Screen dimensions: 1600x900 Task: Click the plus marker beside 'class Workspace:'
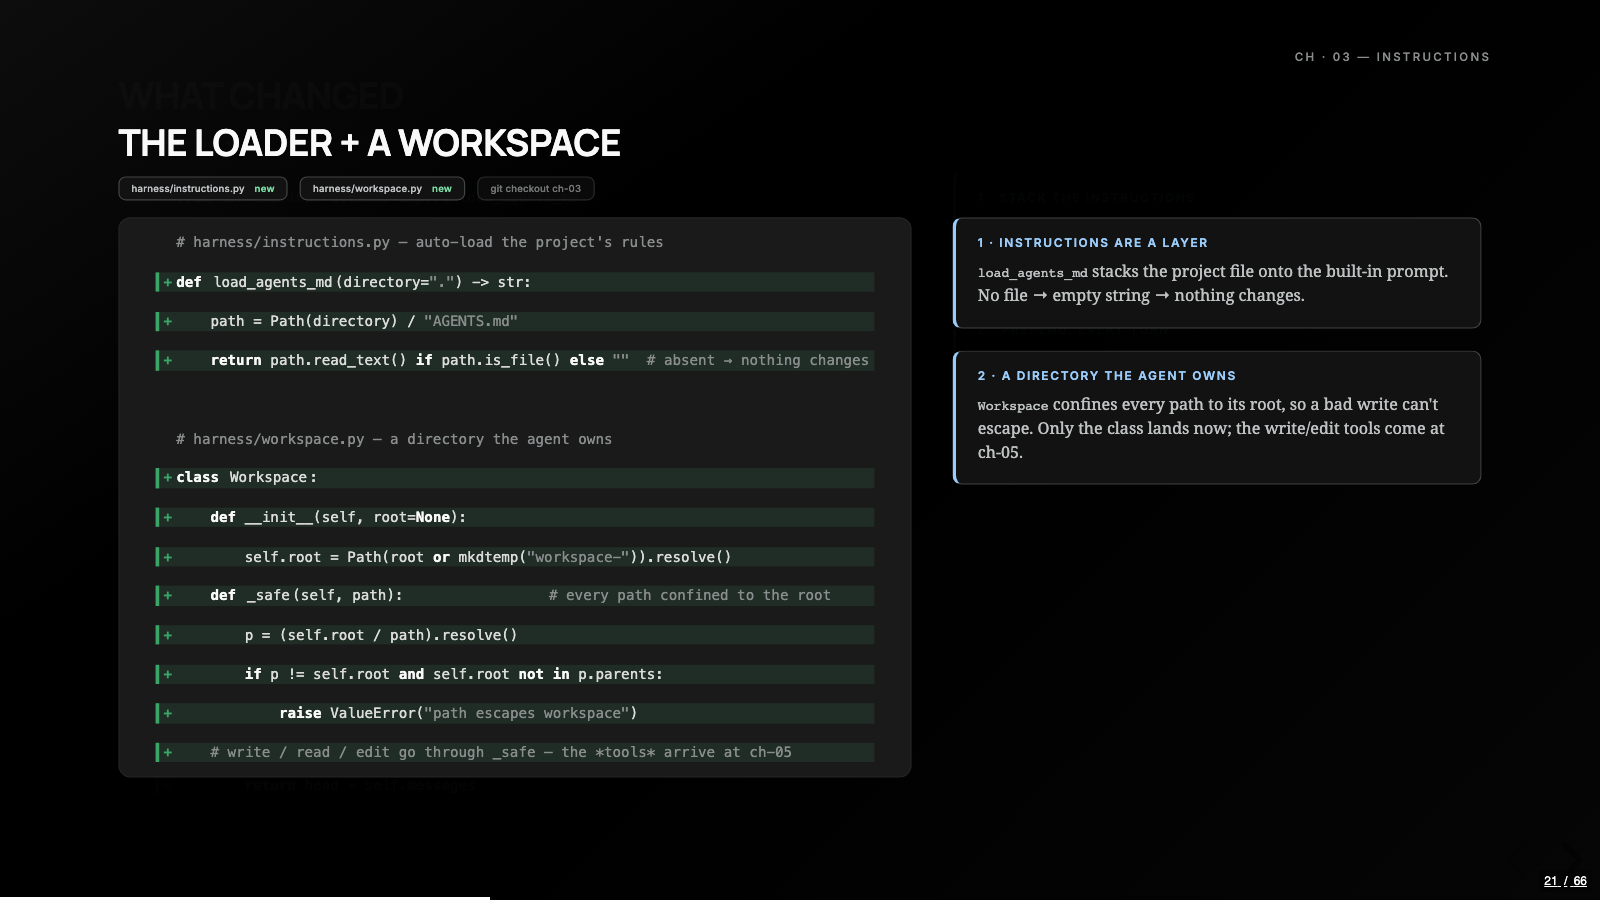(x=167, y=478)
